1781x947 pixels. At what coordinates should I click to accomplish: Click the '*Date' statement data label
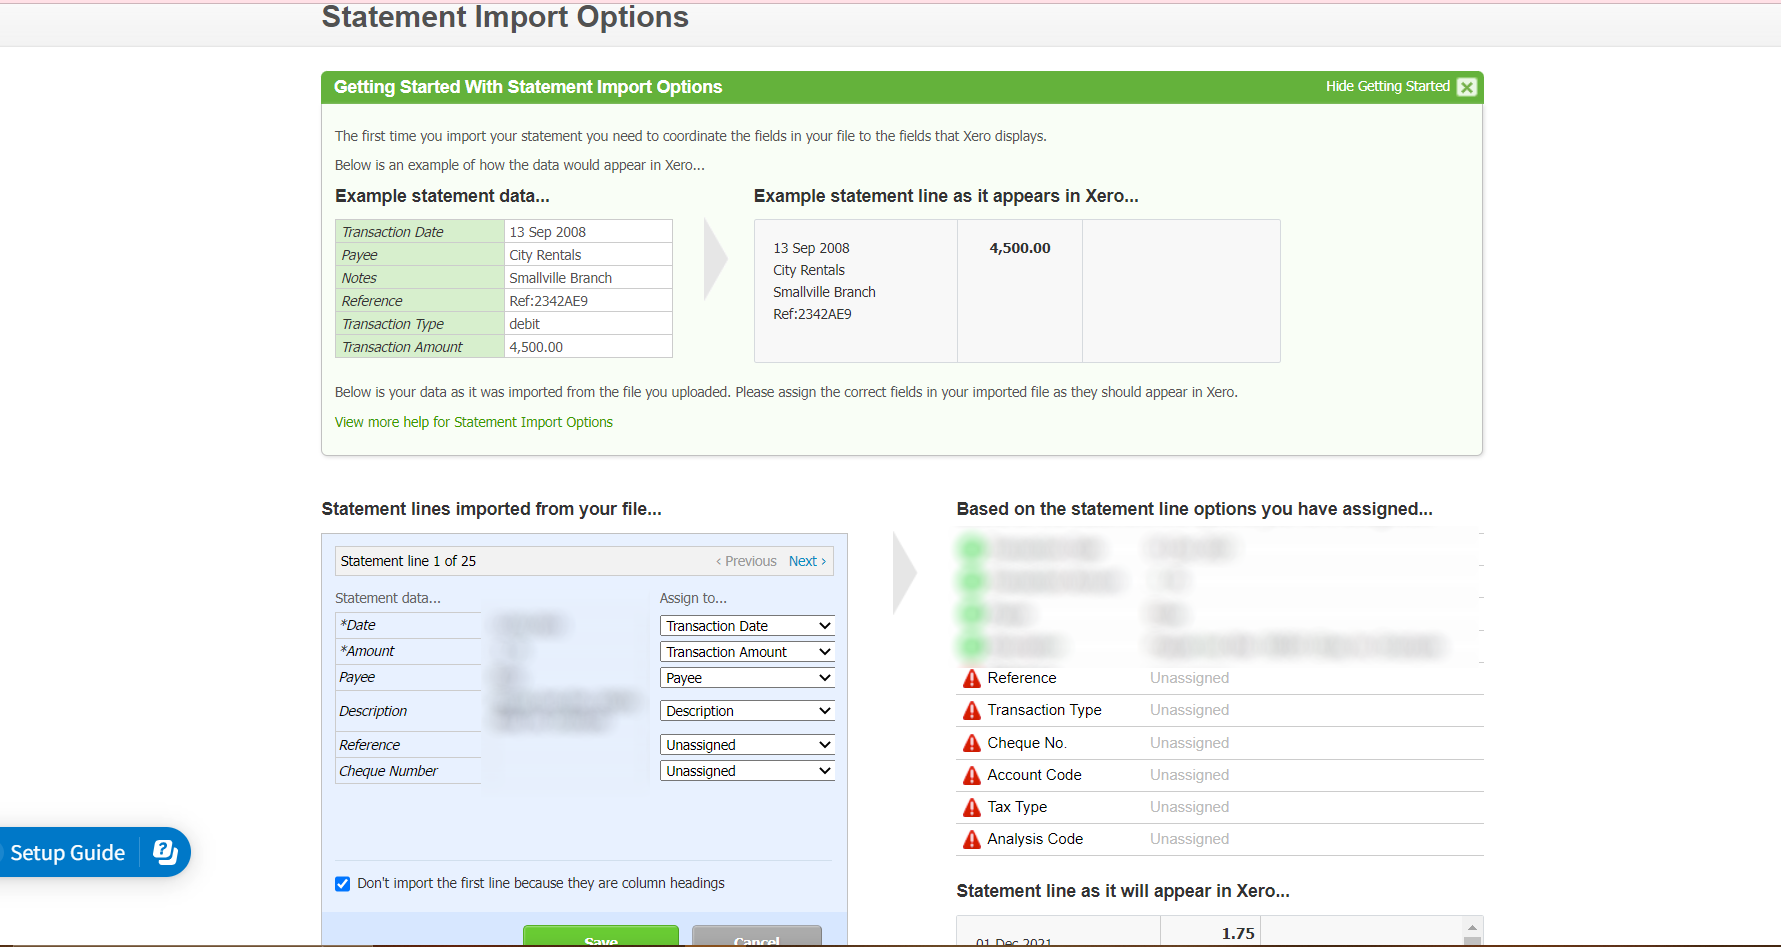pos(358,625)
